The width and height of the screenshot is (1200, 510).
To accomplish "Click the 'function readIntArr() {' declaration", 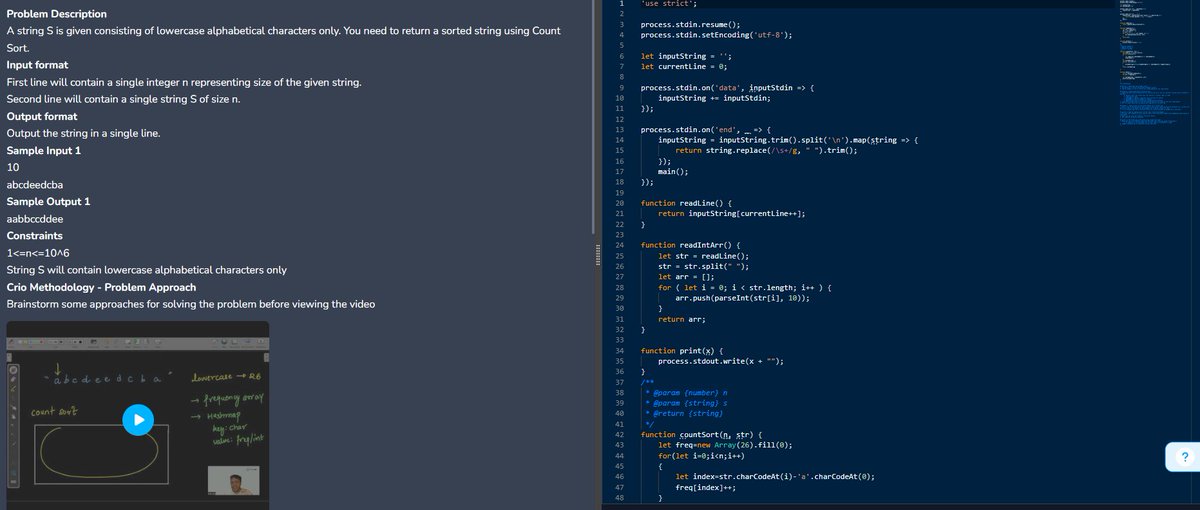I will tap(691, 245).
